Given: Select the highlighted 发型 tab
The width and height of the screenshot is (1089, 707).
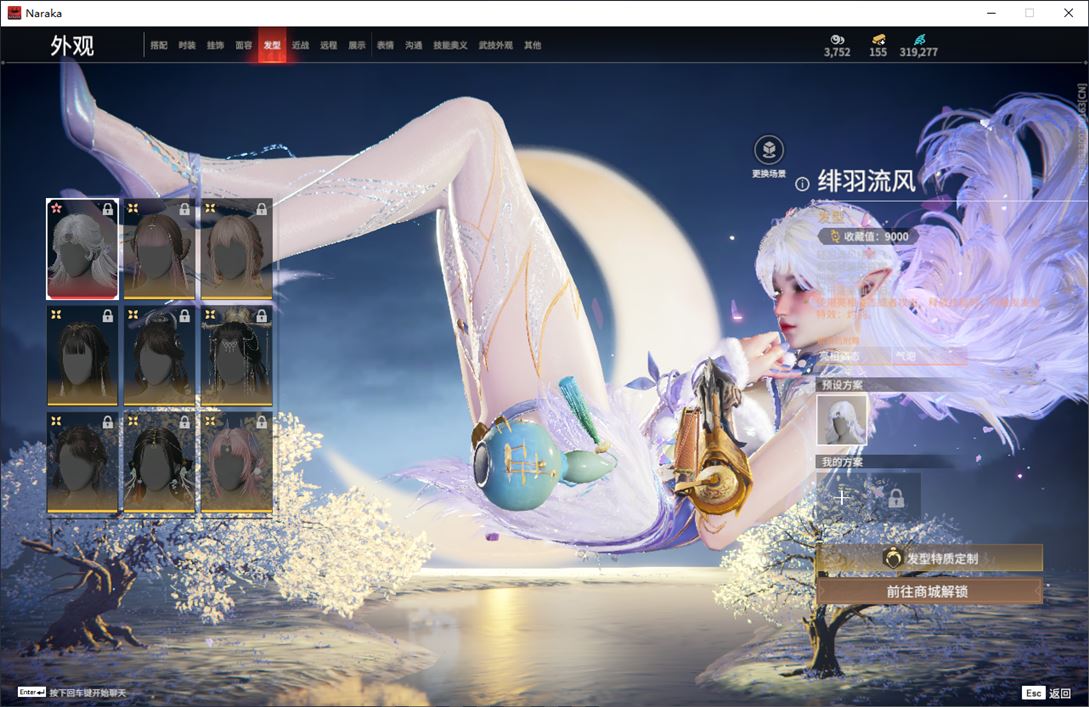Looking at the screenshot, I should [272, 45].
